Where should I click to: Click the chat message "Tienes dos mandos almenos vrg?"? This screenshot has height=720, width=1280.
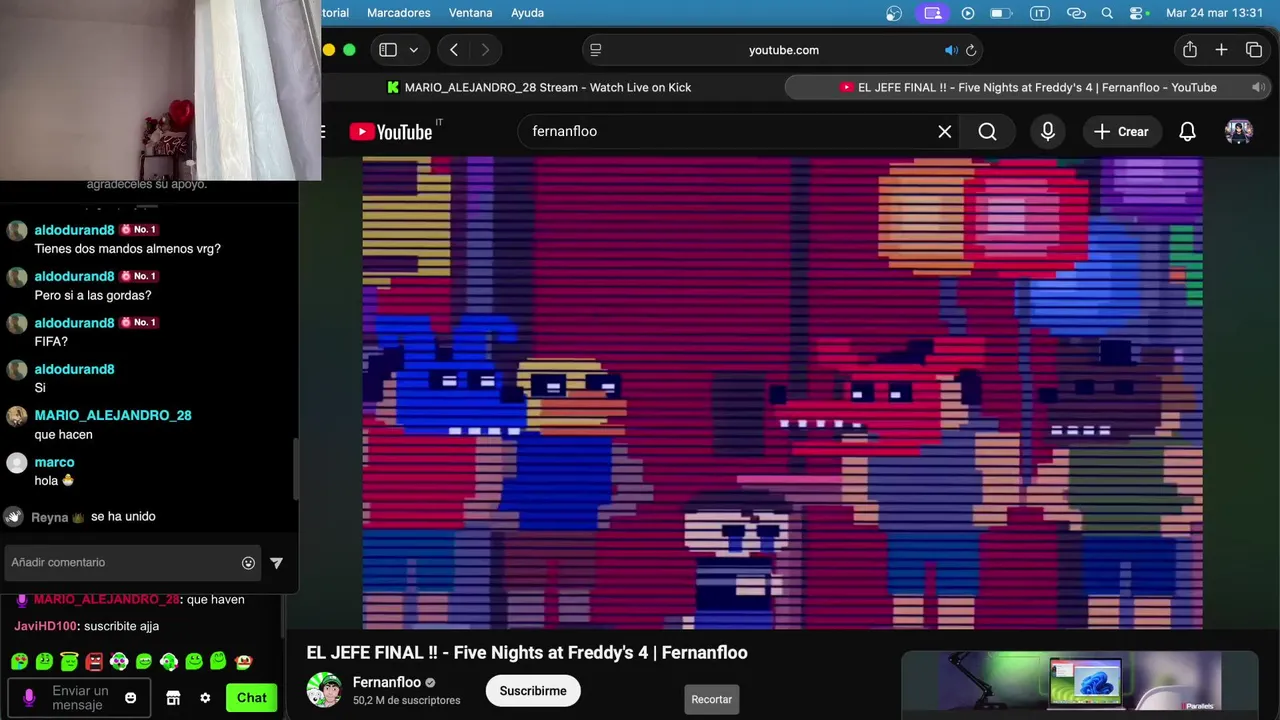128,248
